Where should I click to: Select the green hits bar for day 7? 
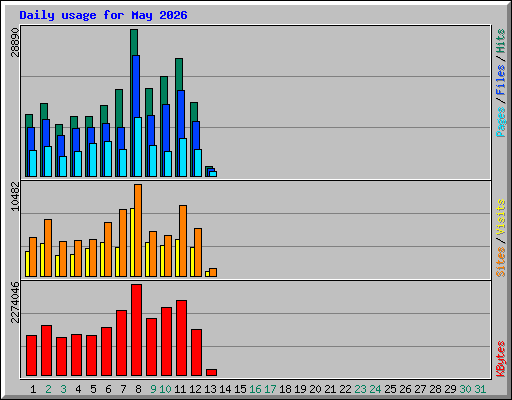click(119, 108)
